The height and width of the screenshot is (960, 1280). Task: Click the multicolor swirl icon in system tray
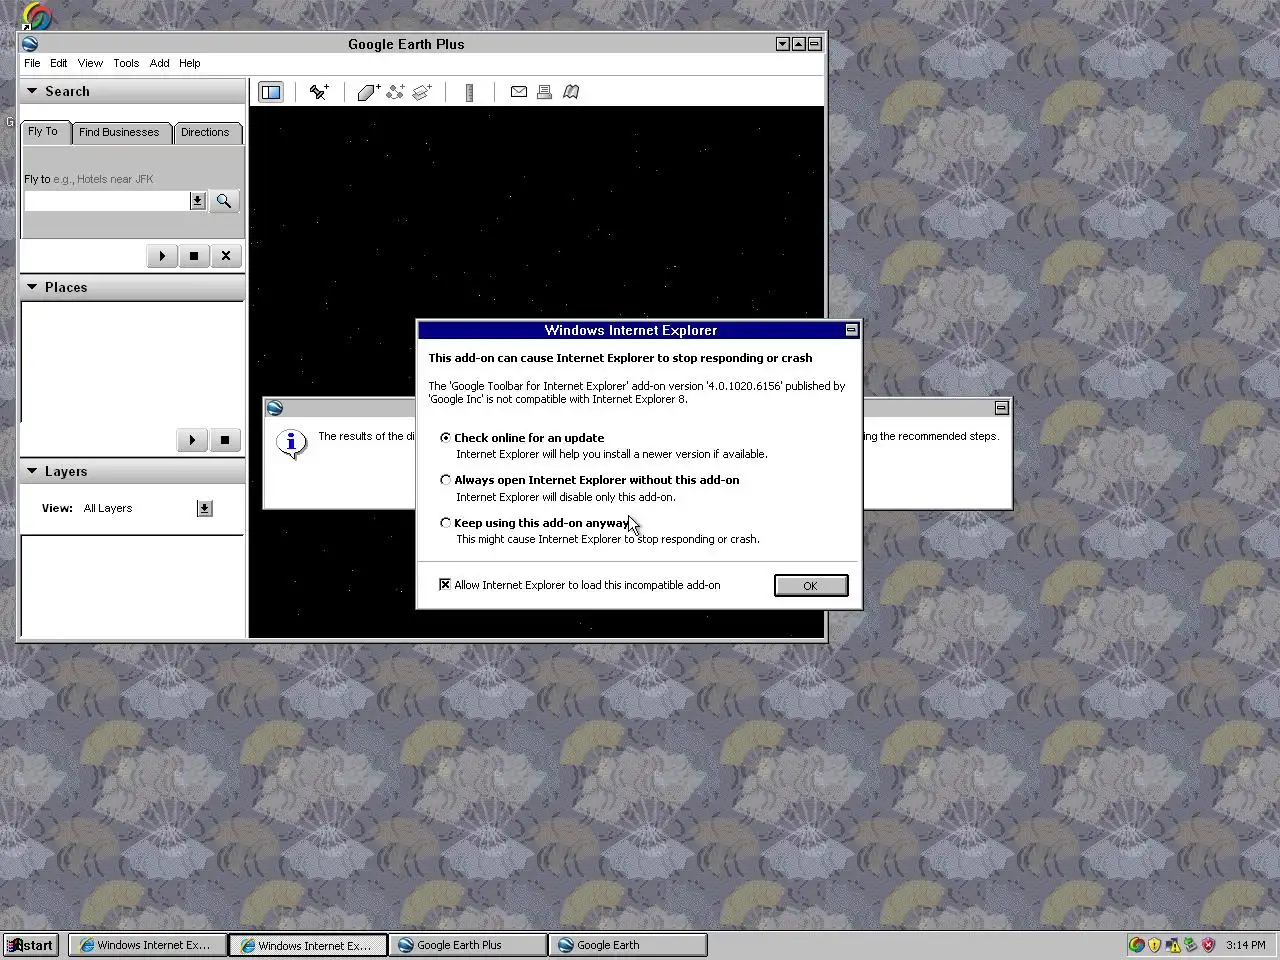(1137, 945)
